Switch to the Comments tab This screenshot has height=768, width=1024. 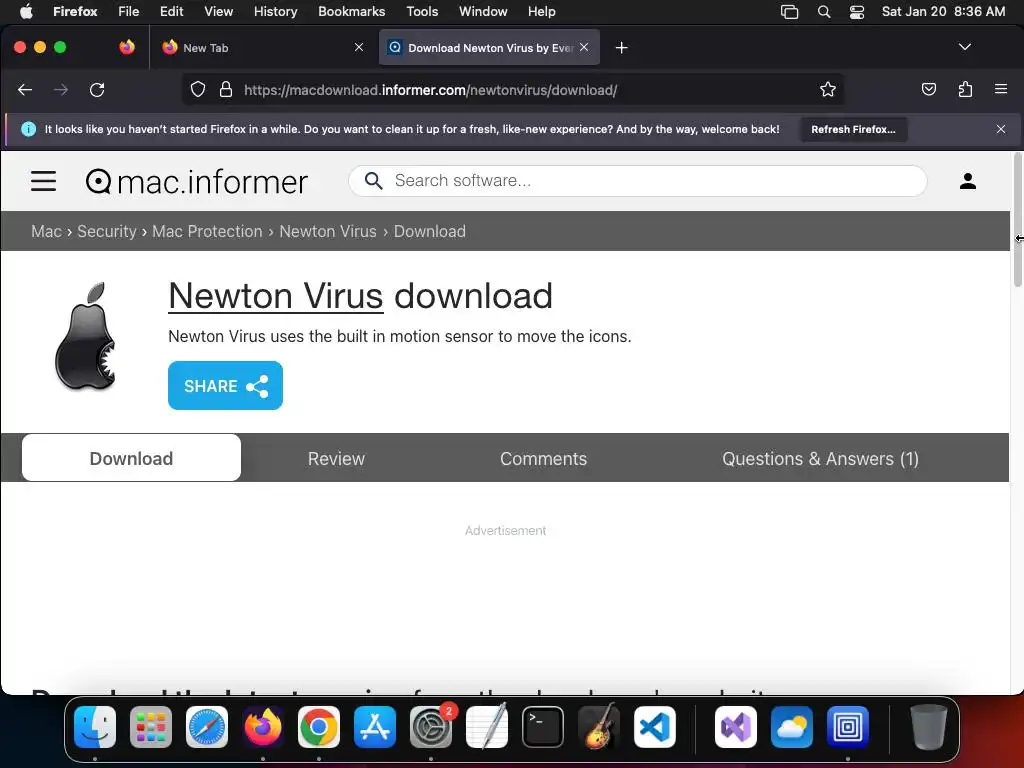(543, 458)
